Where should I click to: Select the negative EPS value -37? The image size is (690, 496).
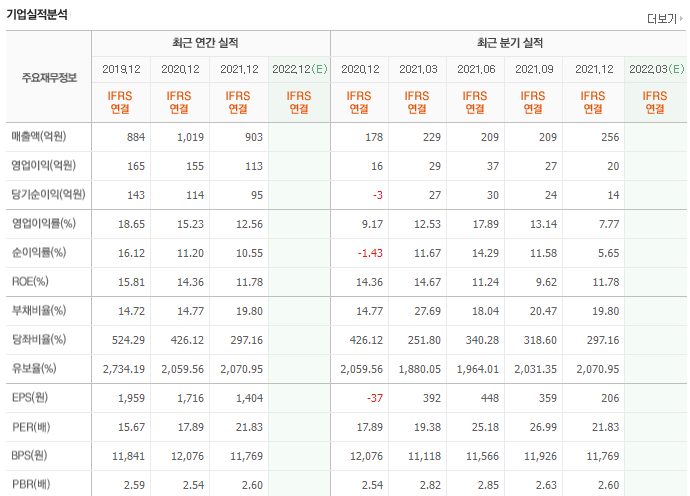(375, 399)
